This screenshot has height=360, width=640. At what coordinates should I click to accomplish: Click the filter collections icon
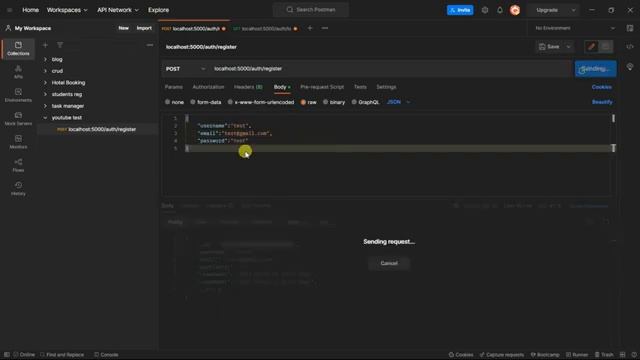pos(60,45)
